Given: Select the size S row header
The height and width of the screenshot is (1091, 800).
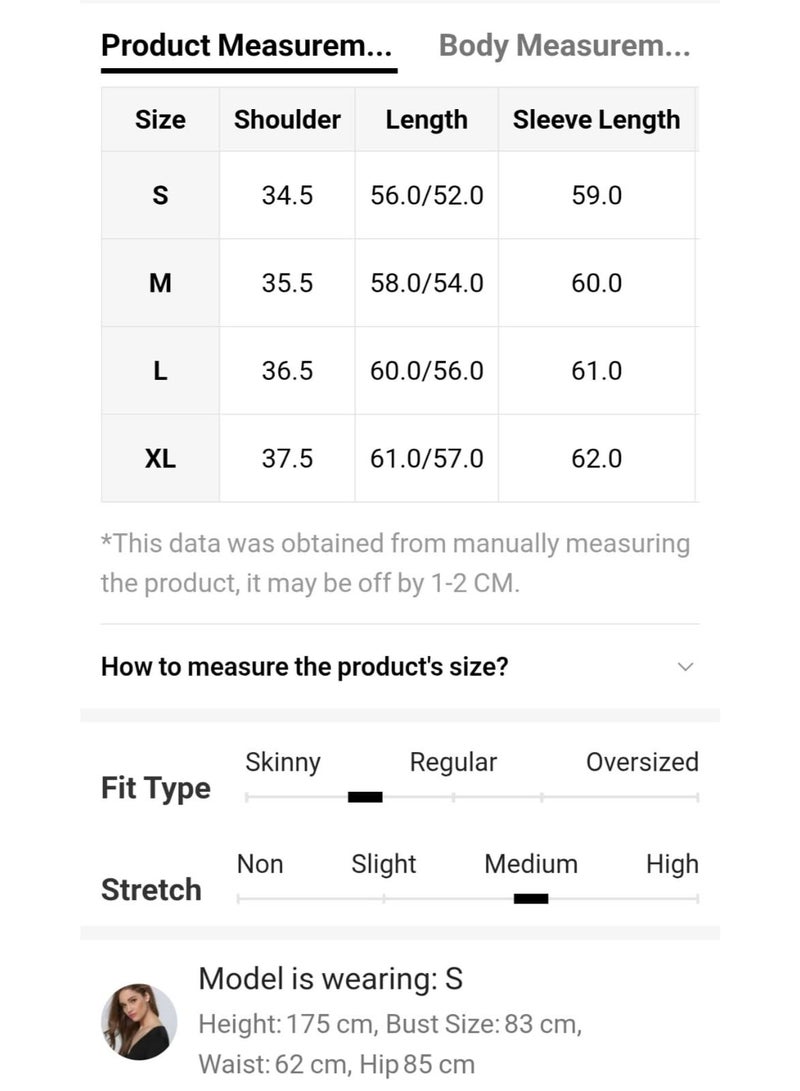Looking at the screenshot, I should click(x=160, y=195).
